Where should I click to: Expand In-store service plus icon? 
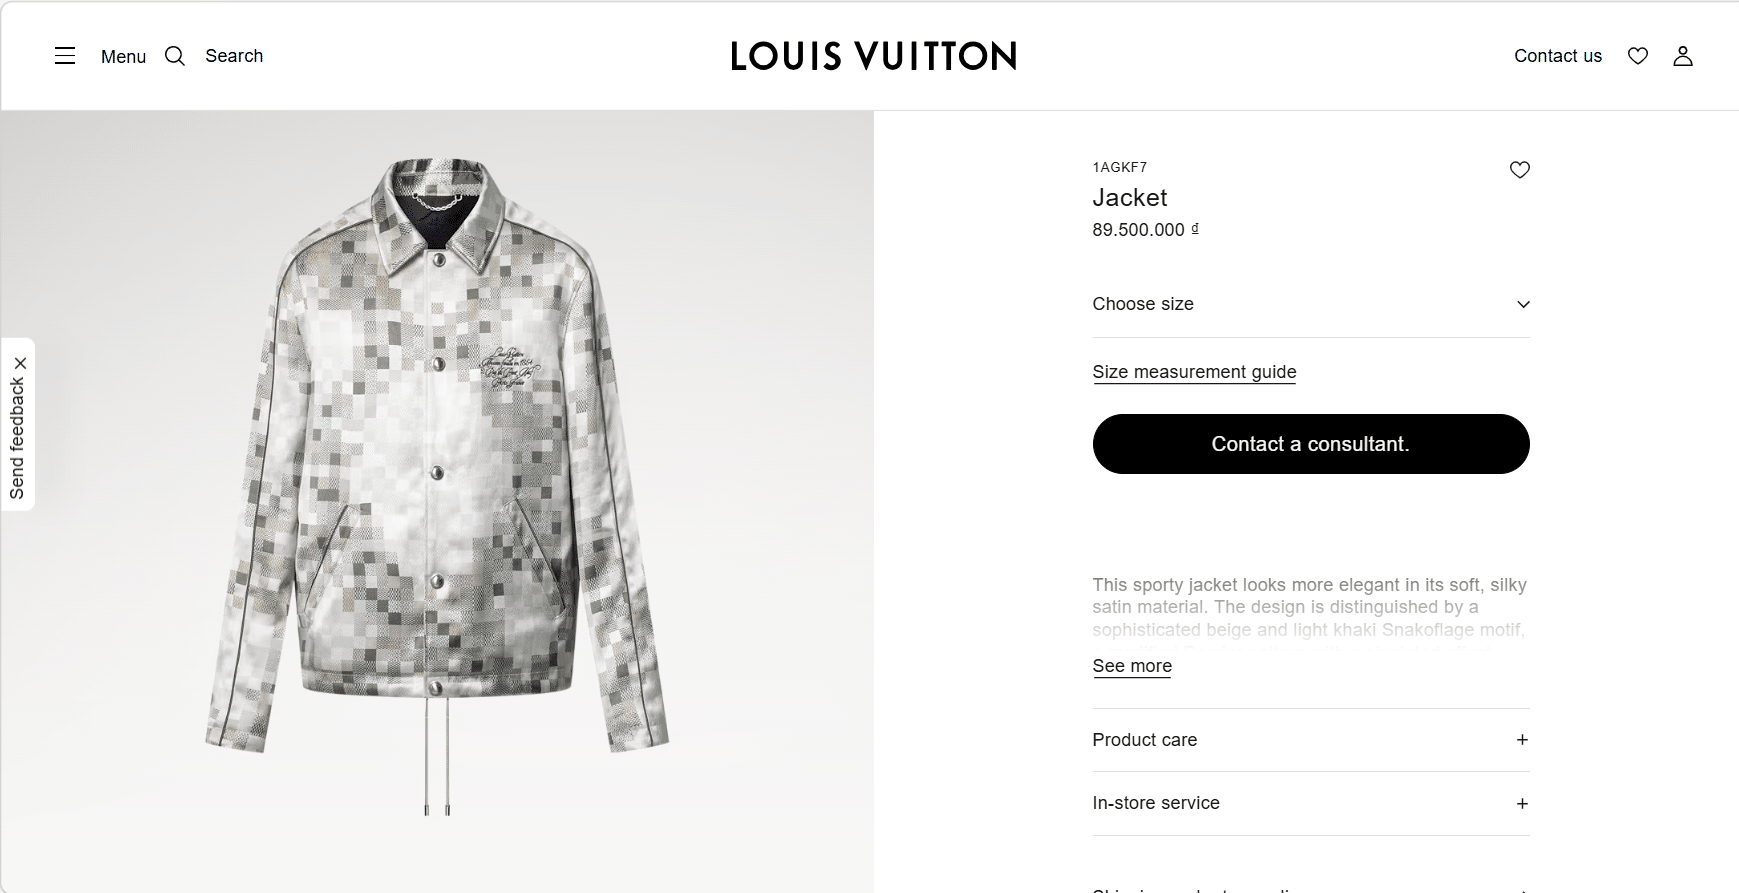tap(1522, 804)
